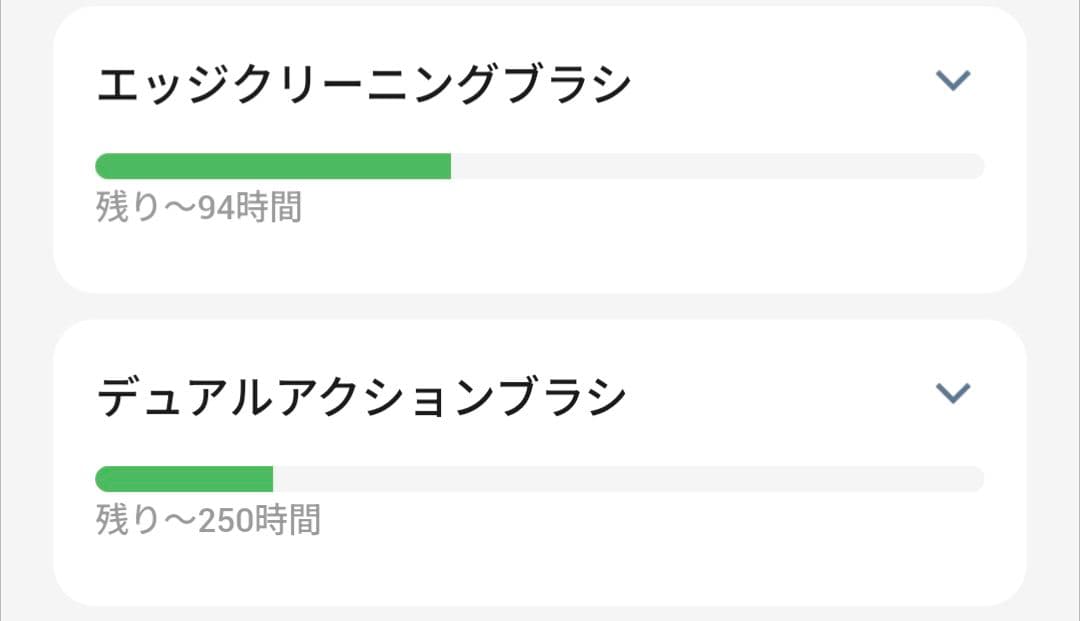The image size is (1080, 621).
Task: Expand the デュアルアクションブラシ chevron
Action: [x=952, y=394]
